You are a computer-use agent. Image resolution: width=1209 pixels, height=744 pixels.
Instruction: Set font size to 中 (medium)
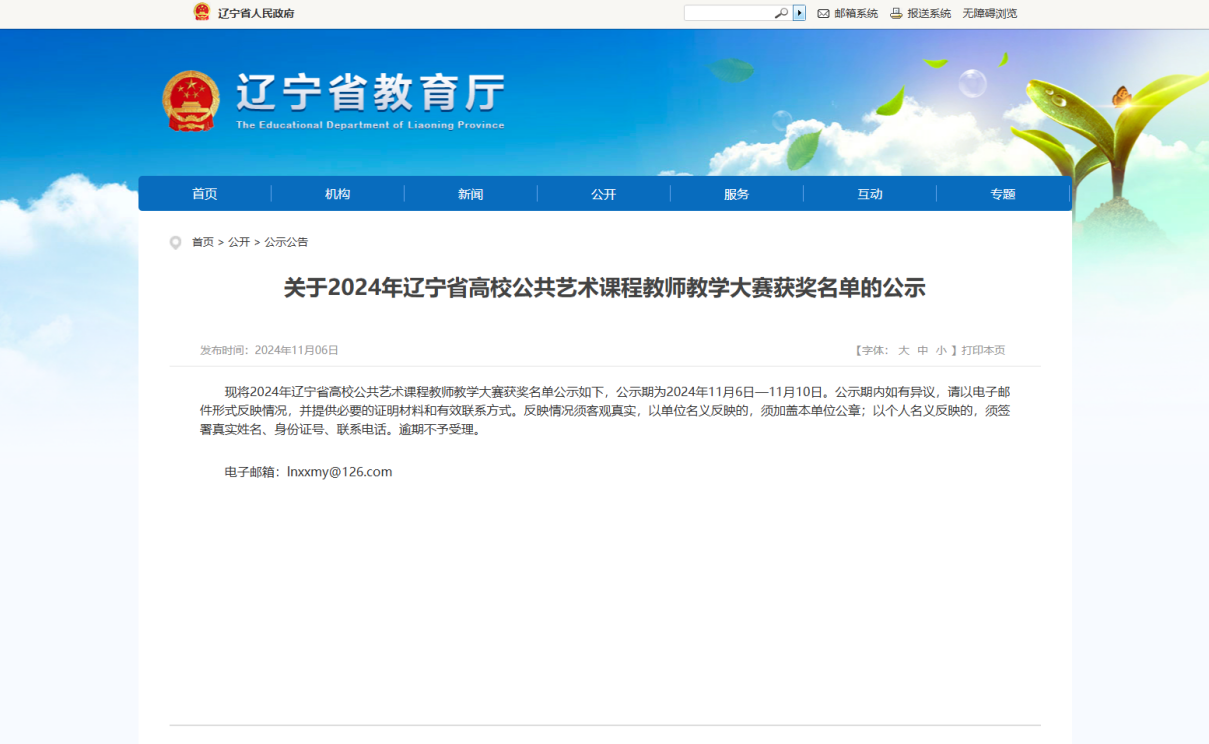click(923, 350)
